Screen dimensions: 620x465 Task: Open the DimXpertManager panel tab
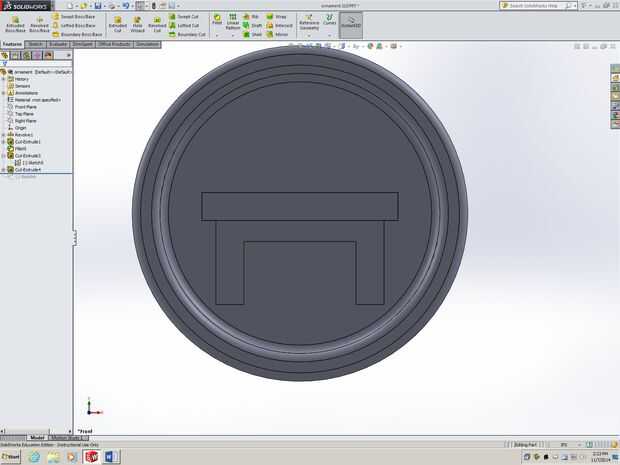point(37,55)
